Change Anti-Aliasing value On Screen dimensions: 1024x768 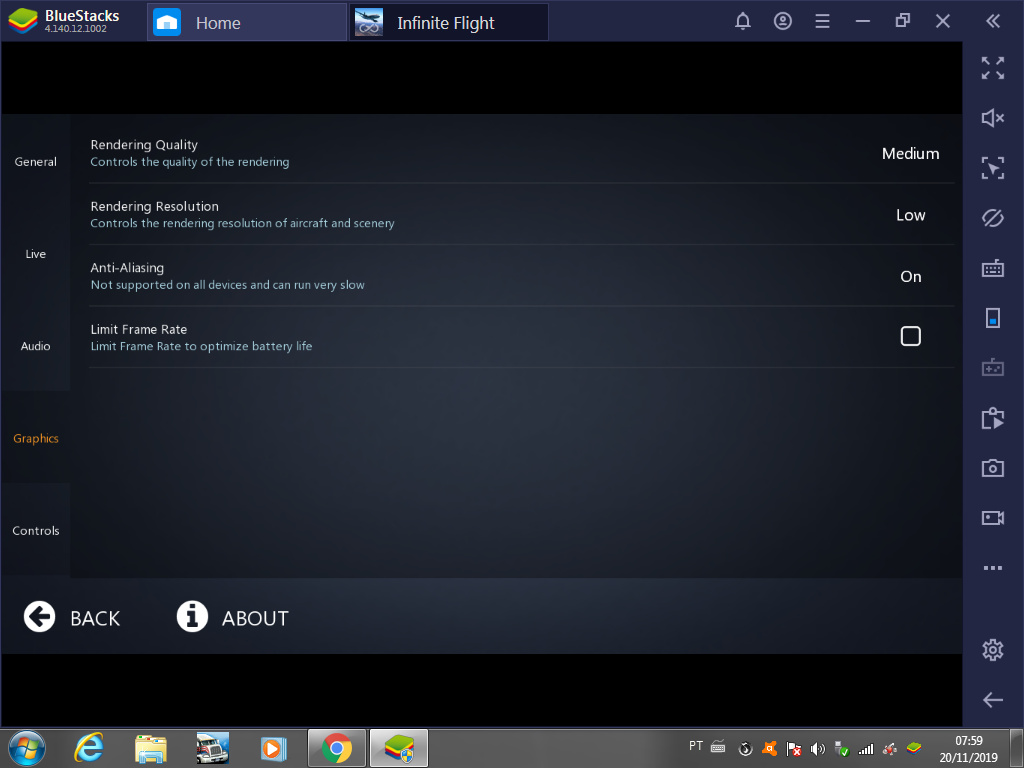[x=910, y=276]
